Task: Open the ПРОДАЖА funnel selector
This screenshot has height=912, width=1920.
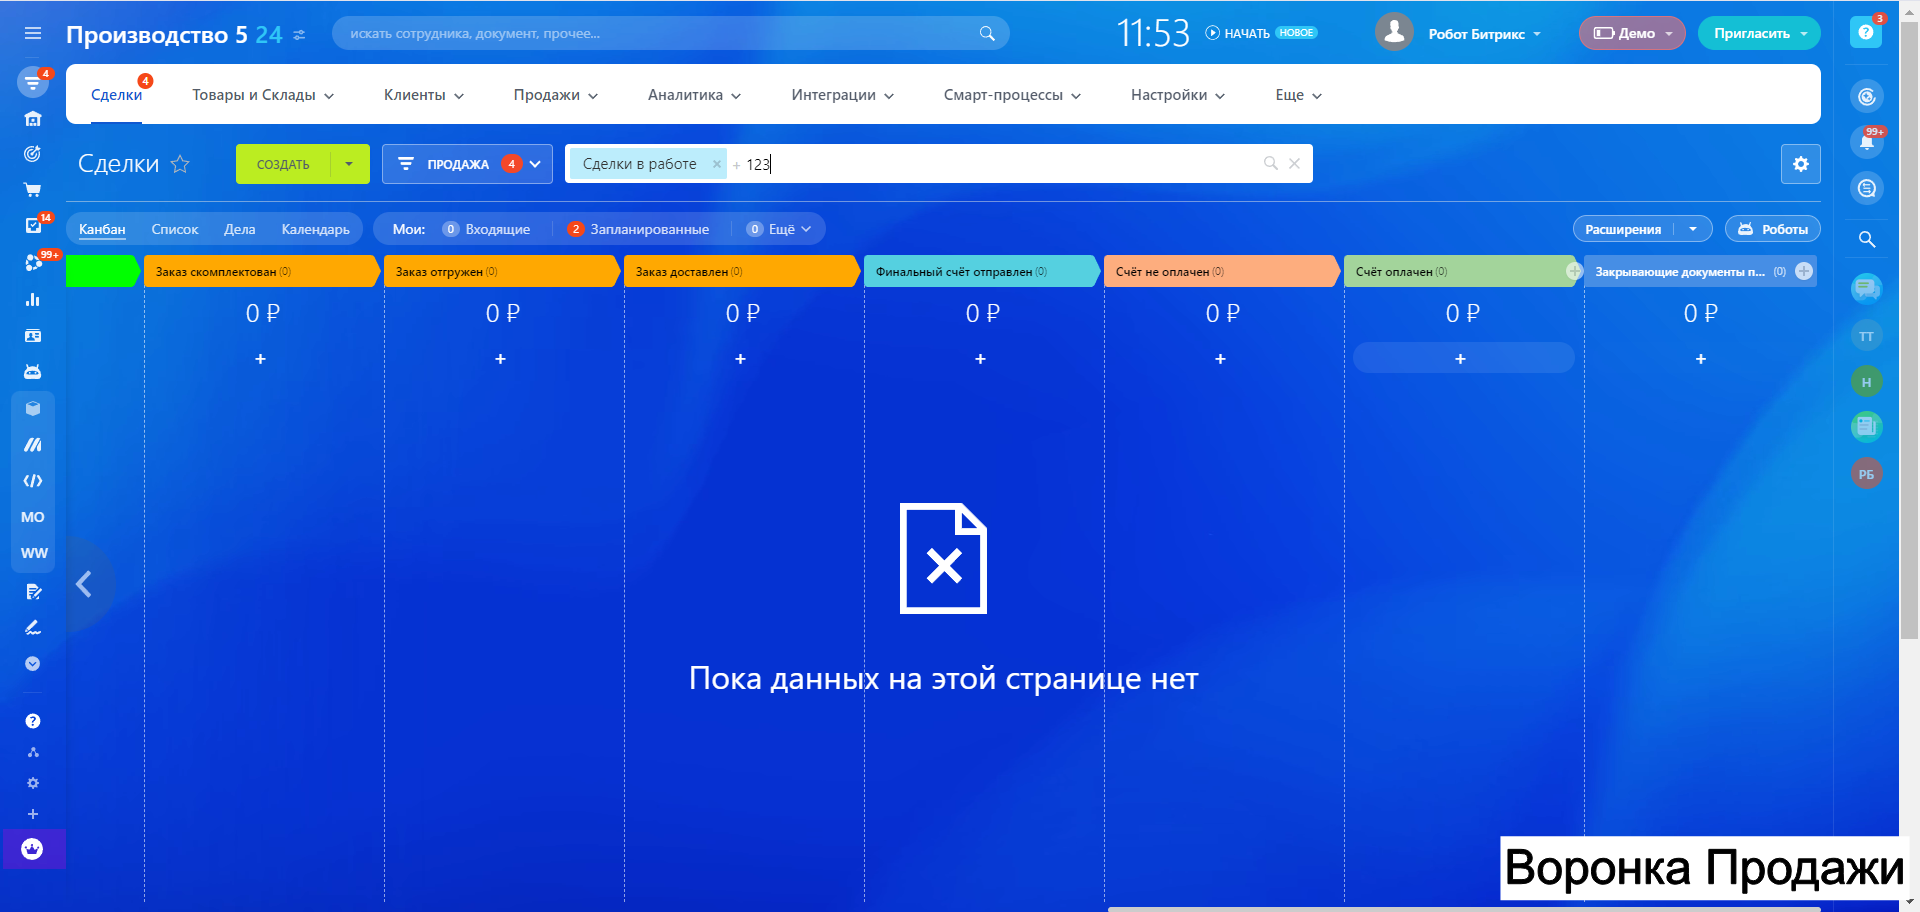Action: tap(468, 164)
